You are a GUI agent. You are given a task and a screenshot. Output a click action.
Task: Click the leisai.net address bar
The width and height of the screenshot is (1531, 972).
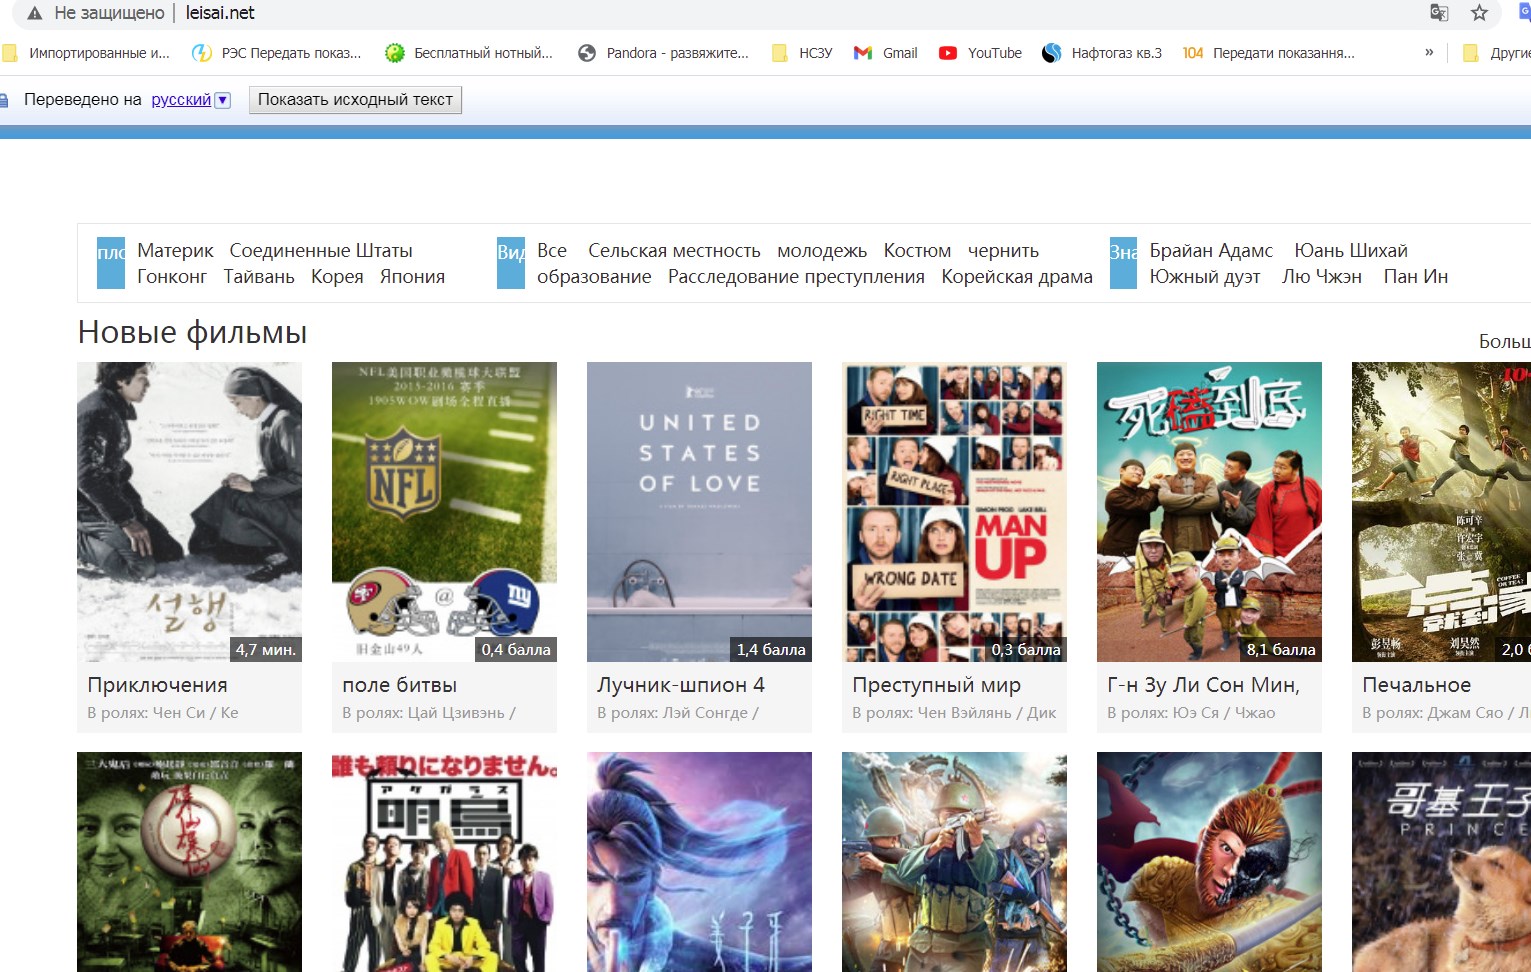220,13
